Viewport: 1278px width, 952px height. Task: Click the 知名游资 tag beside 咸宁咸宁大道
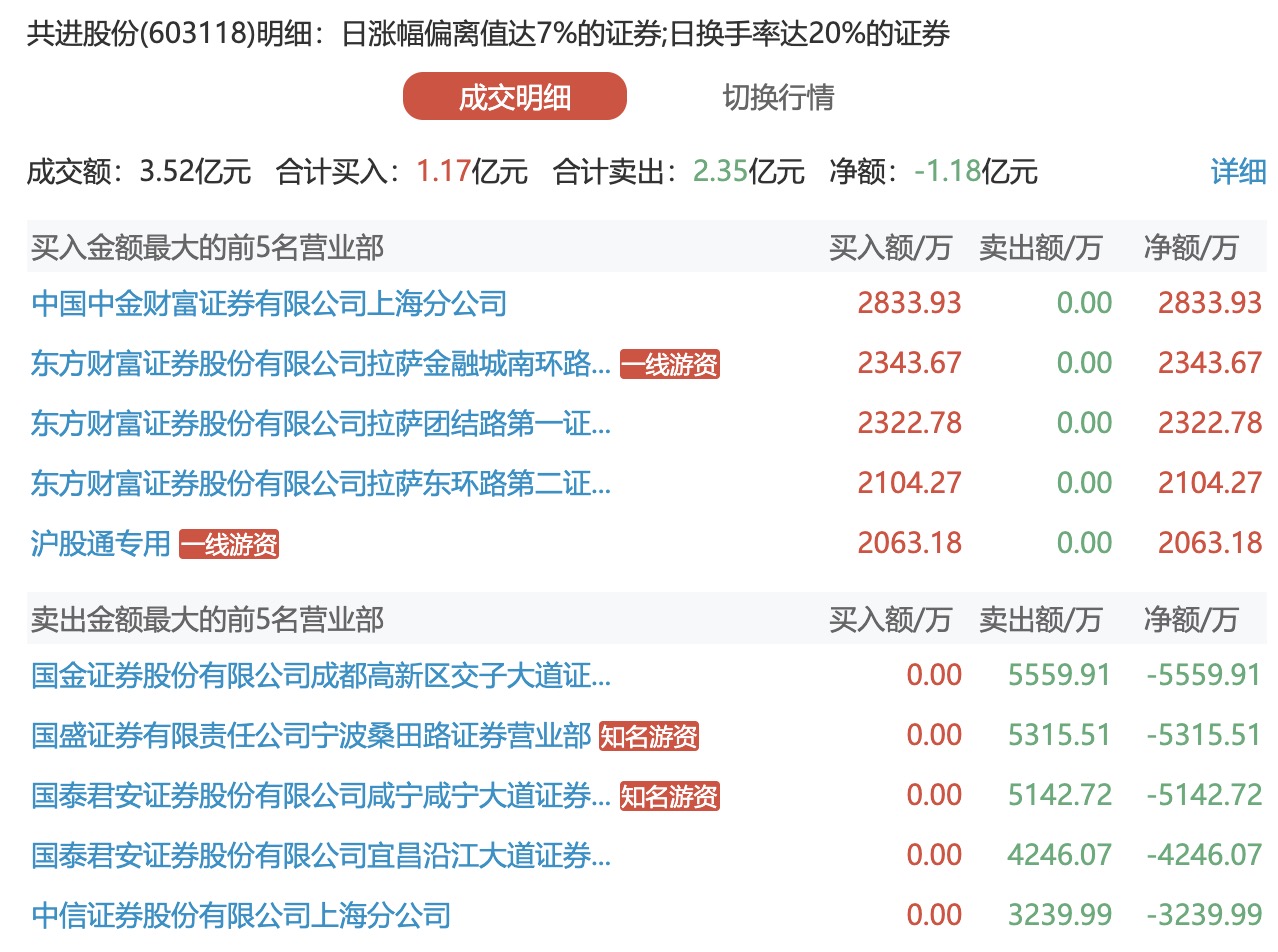[669, 798]
